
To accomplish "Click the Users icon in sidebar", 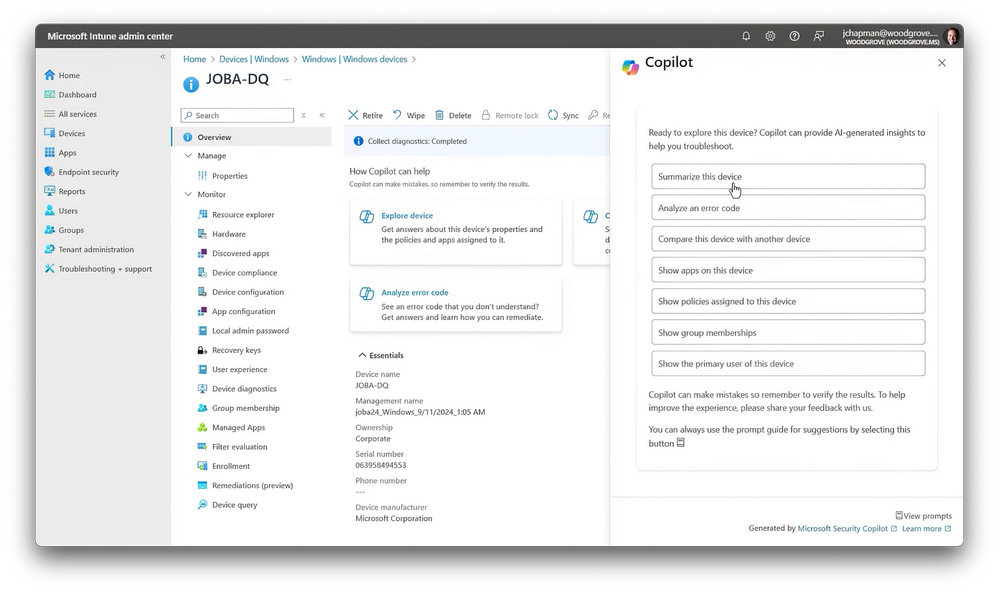I will [x=50, y=210].
